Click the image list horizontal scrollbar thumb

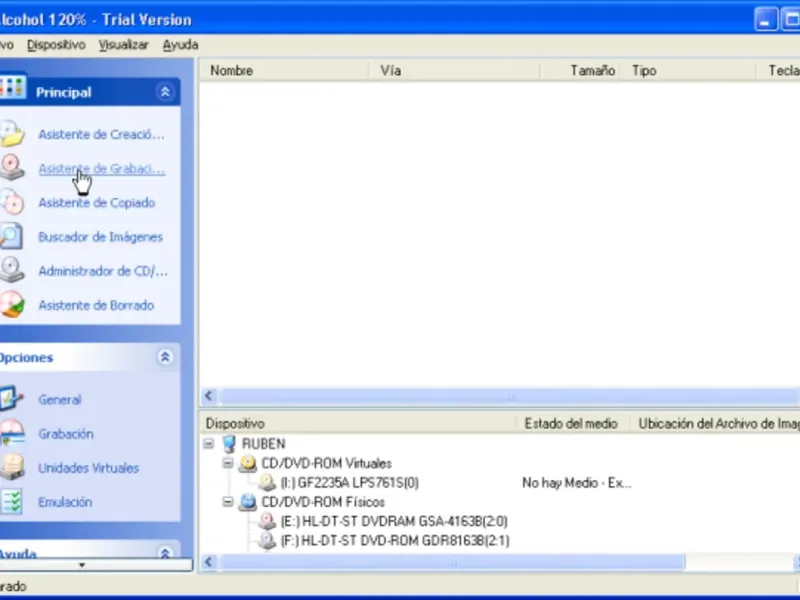click(x=509, y=396)
